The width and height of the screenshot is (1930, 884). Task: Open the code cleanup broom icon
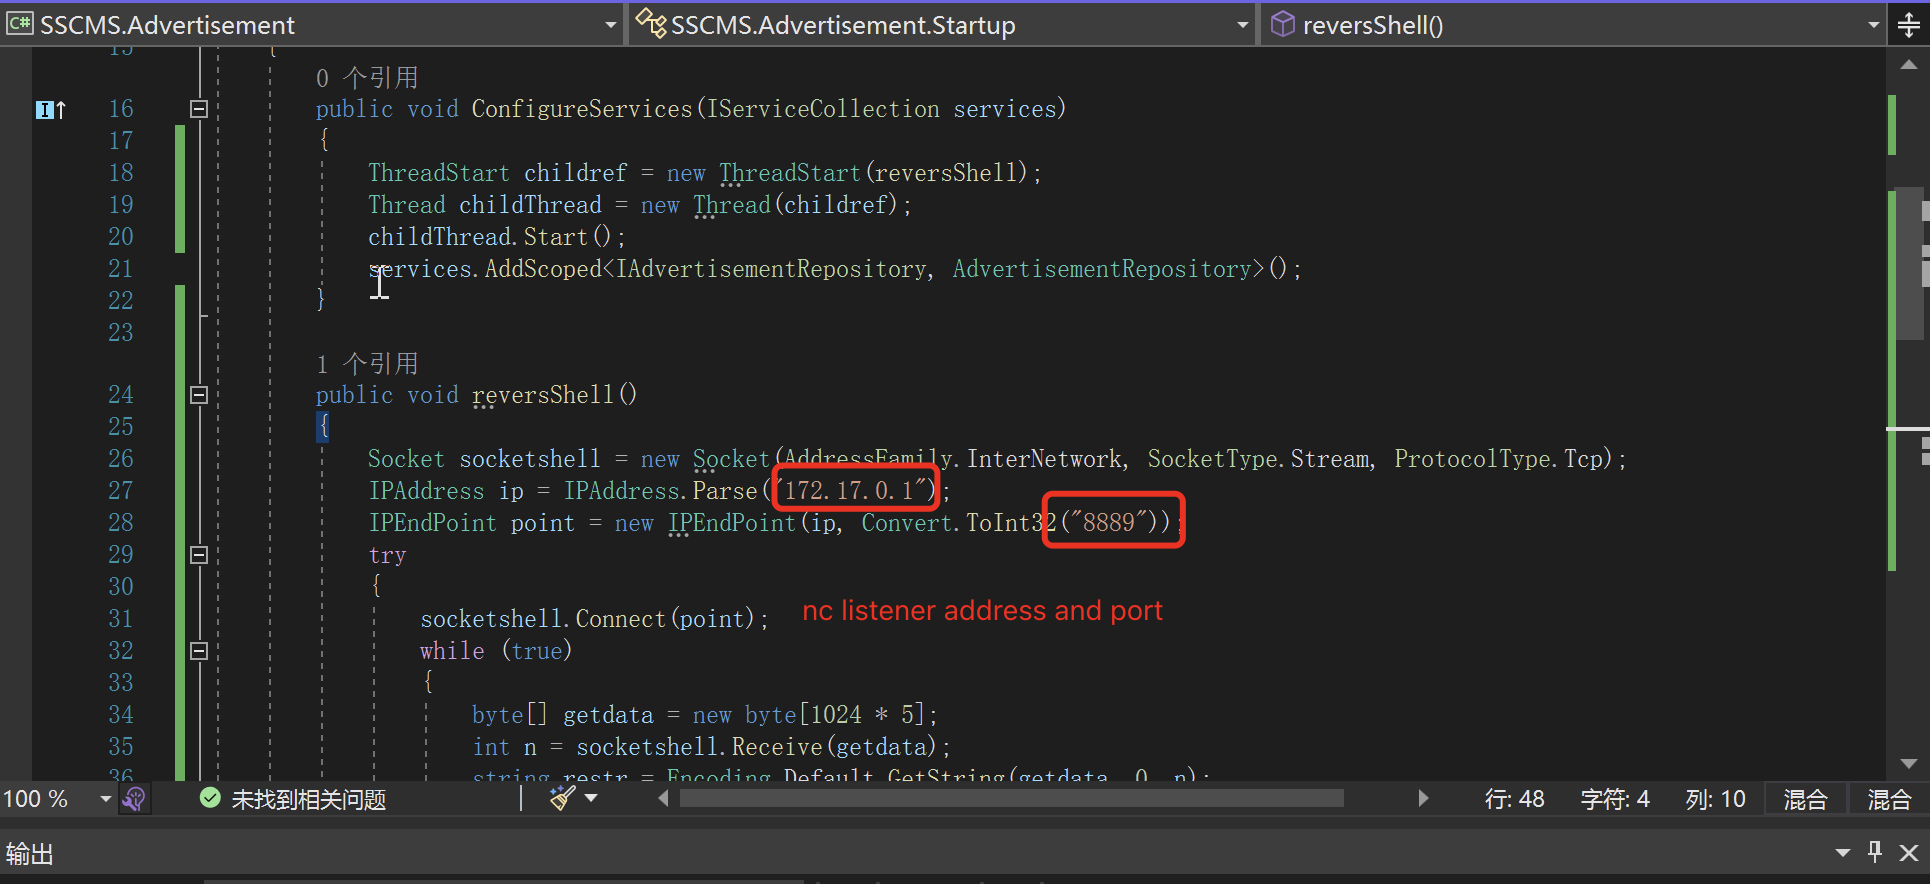click(562, 798)
